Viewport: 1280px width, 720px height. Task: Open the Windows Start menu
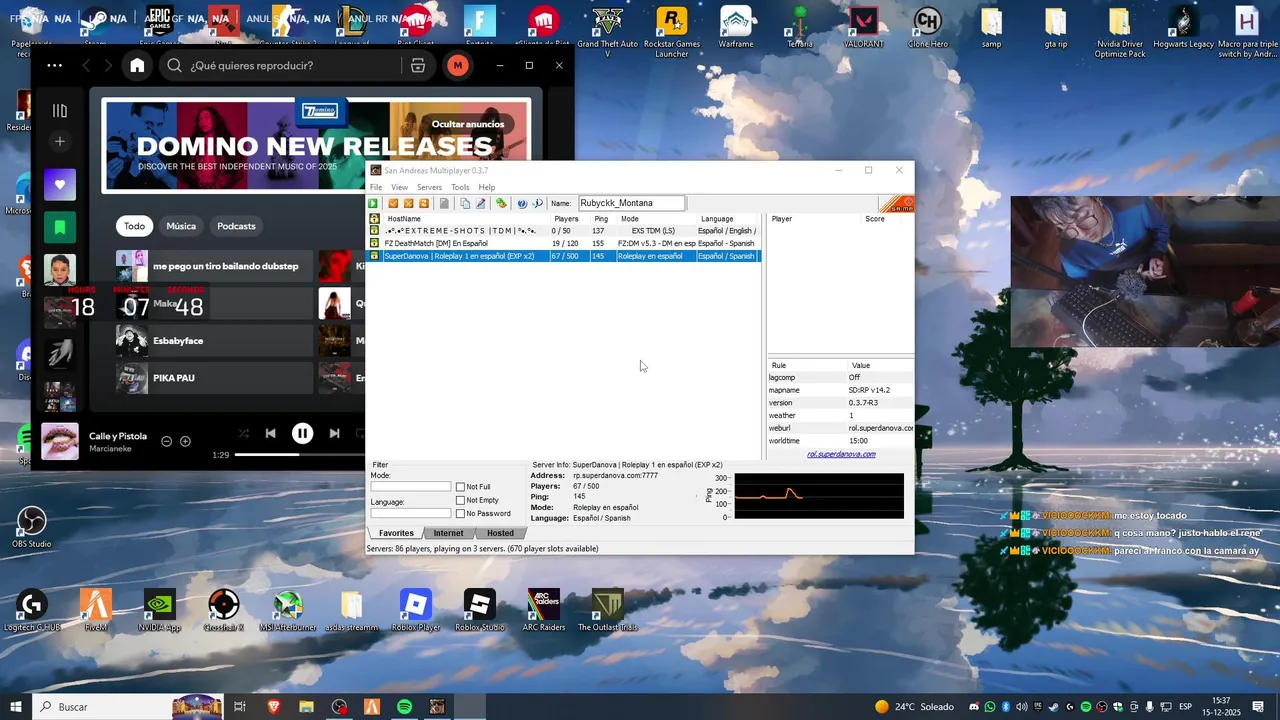16,707
